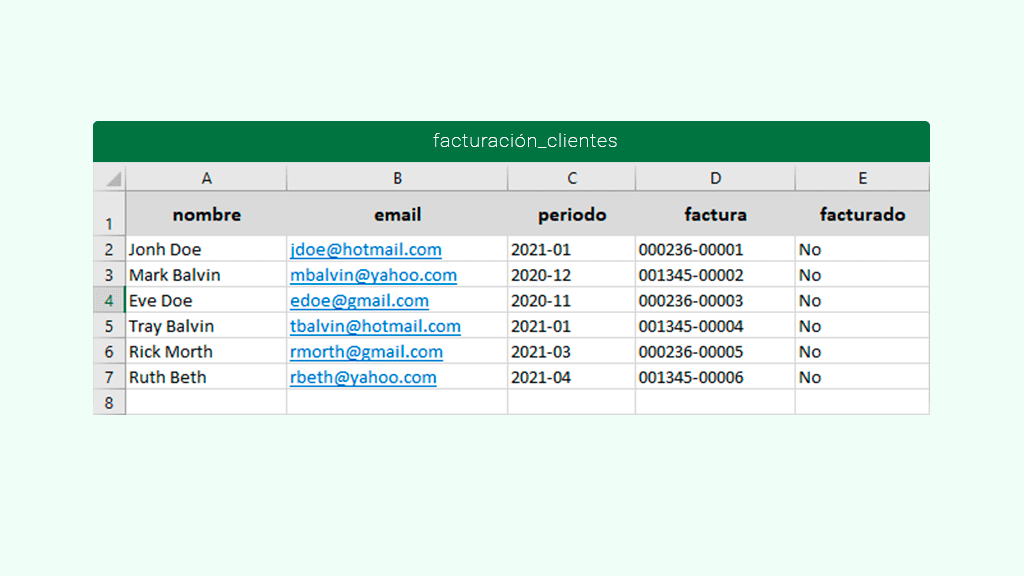Image resolution: width=1024 pixels, height=576 pixels.
Task: Select periodo cell 2021-03
Action: pyautogui.click(x=571, y=351)
